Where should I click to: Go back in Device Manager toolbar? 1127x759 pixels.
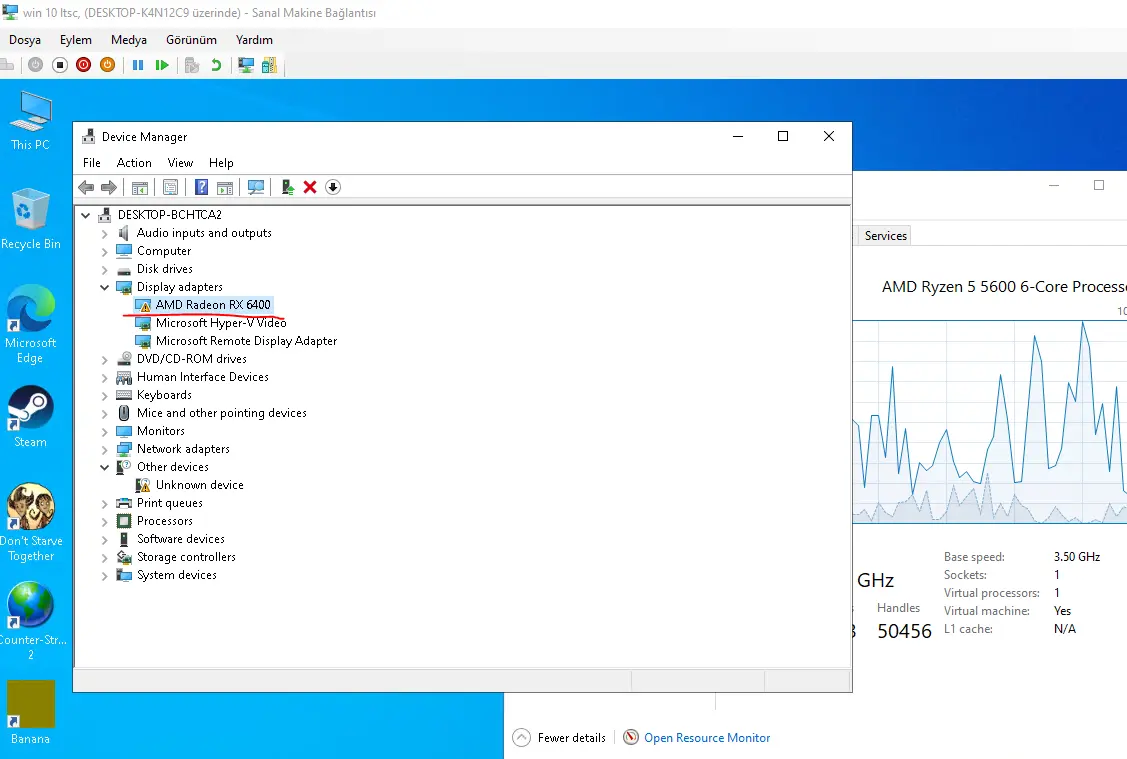(x=86, y=188)
